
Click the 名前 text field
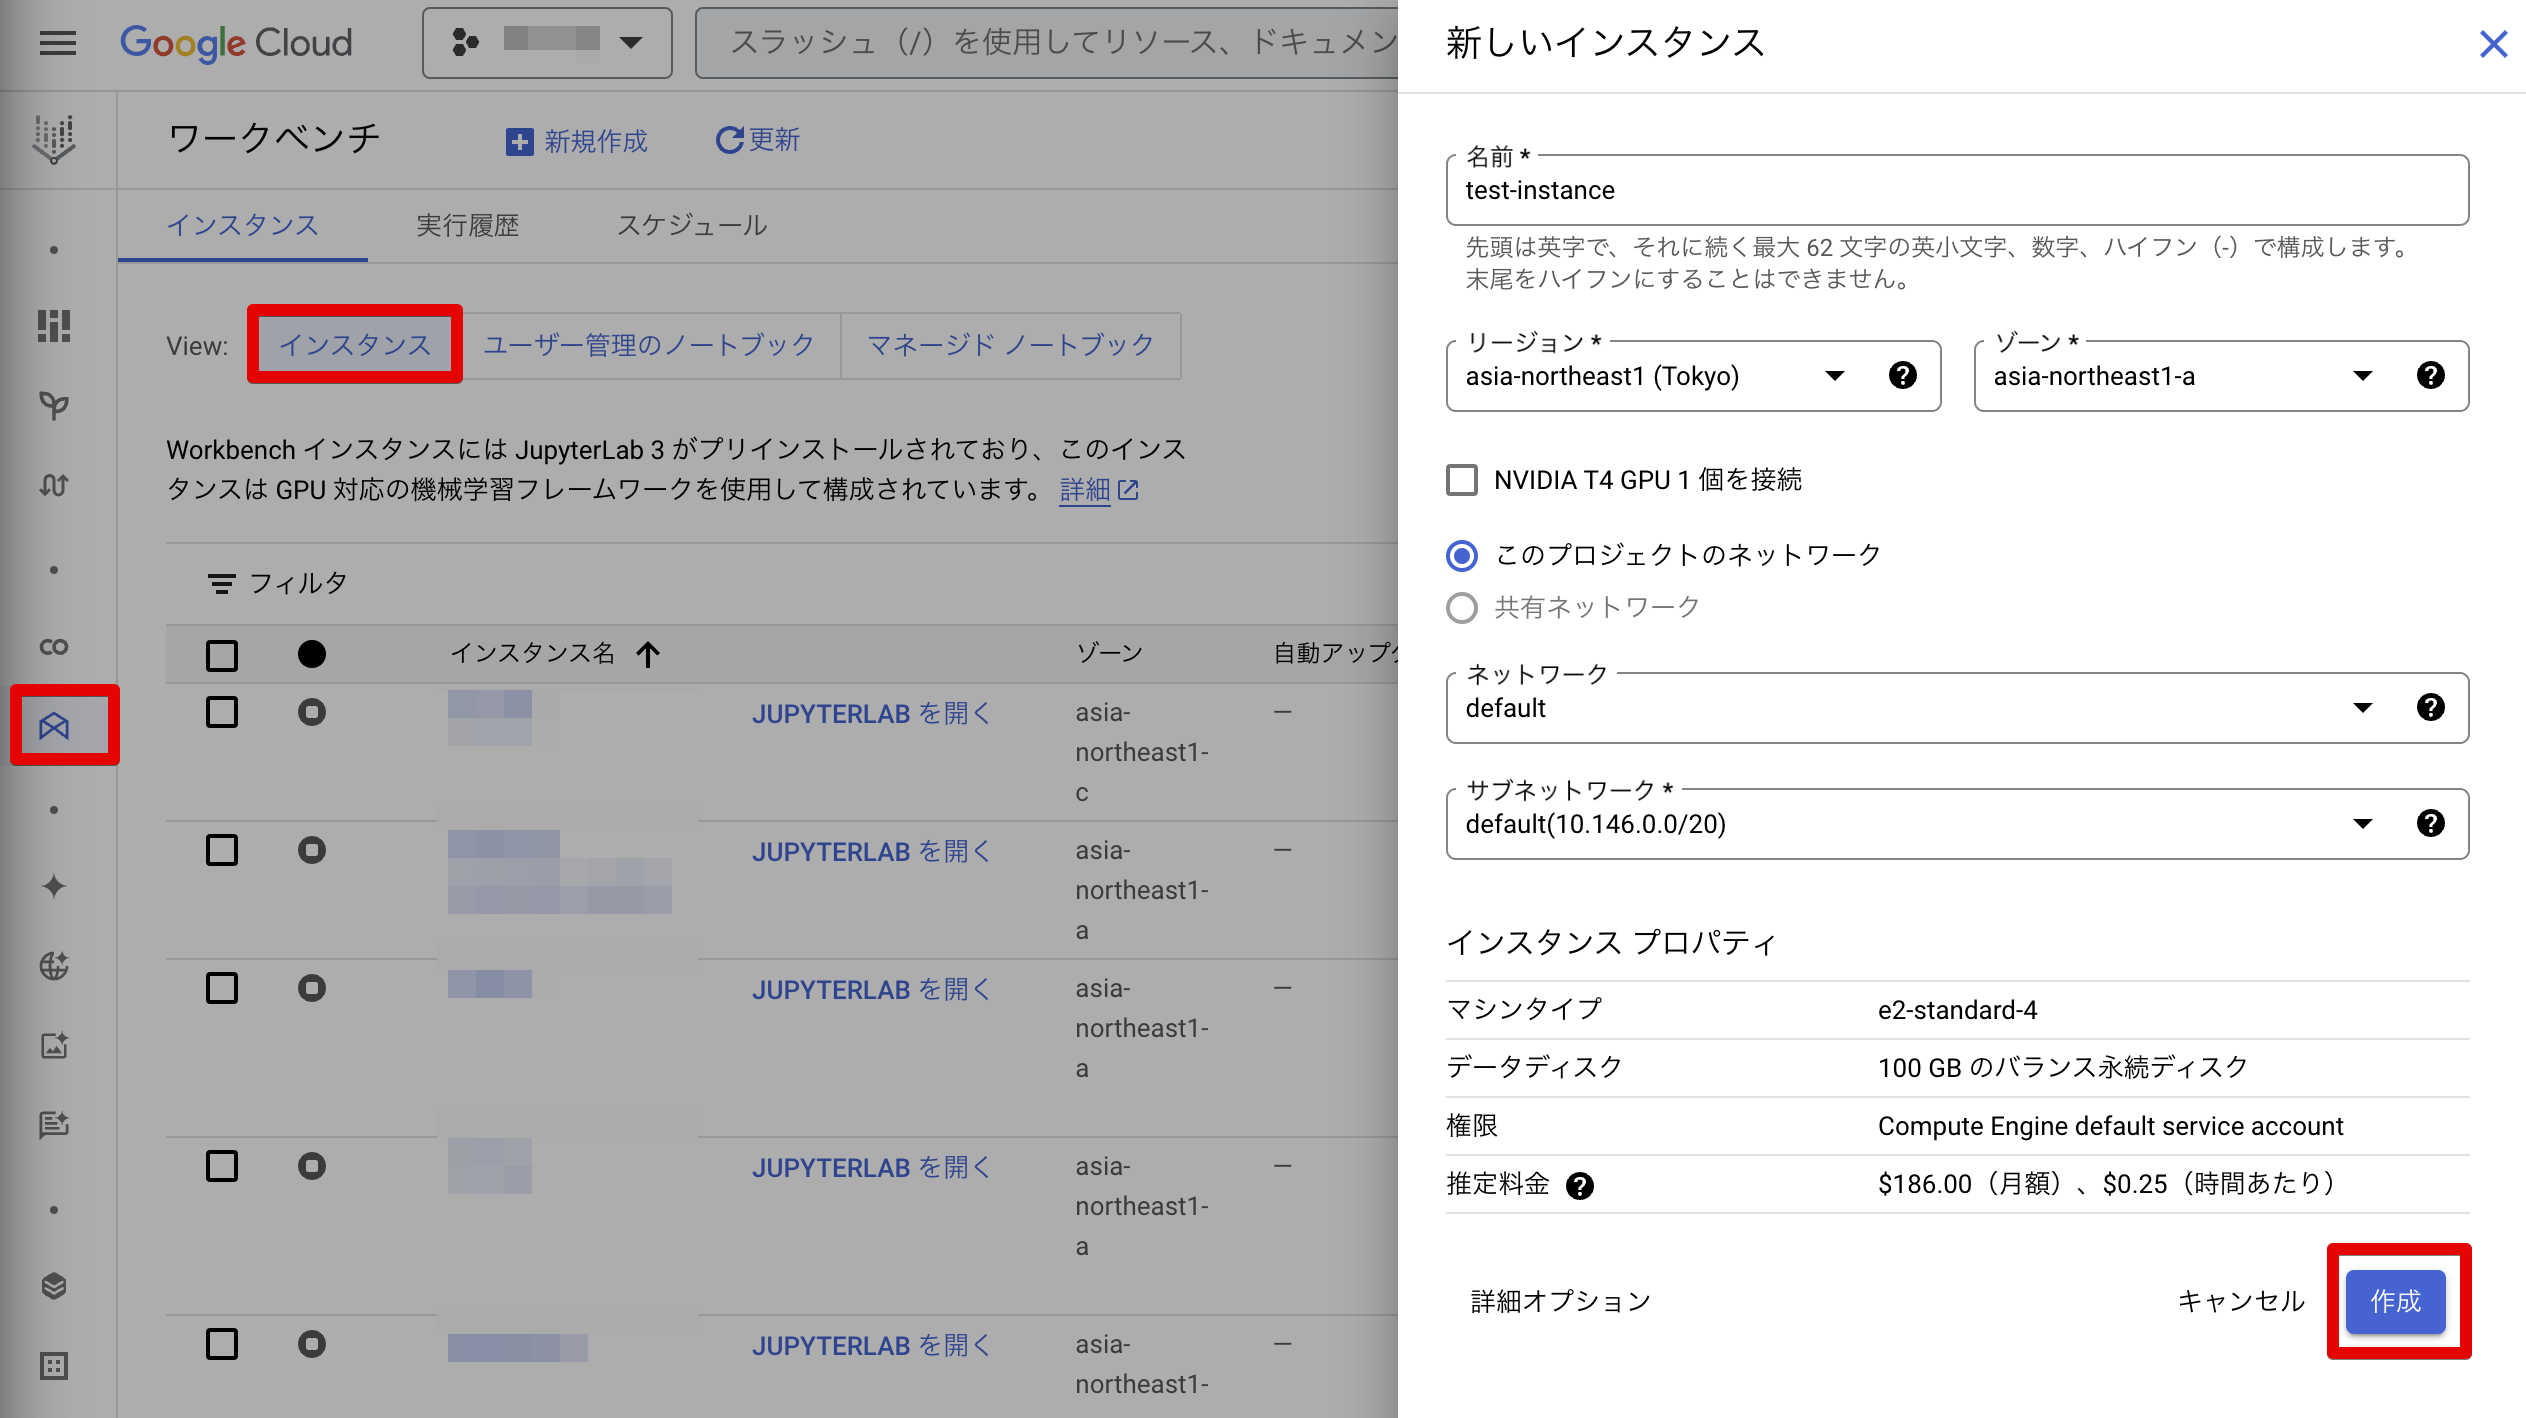coord(1956,190)
